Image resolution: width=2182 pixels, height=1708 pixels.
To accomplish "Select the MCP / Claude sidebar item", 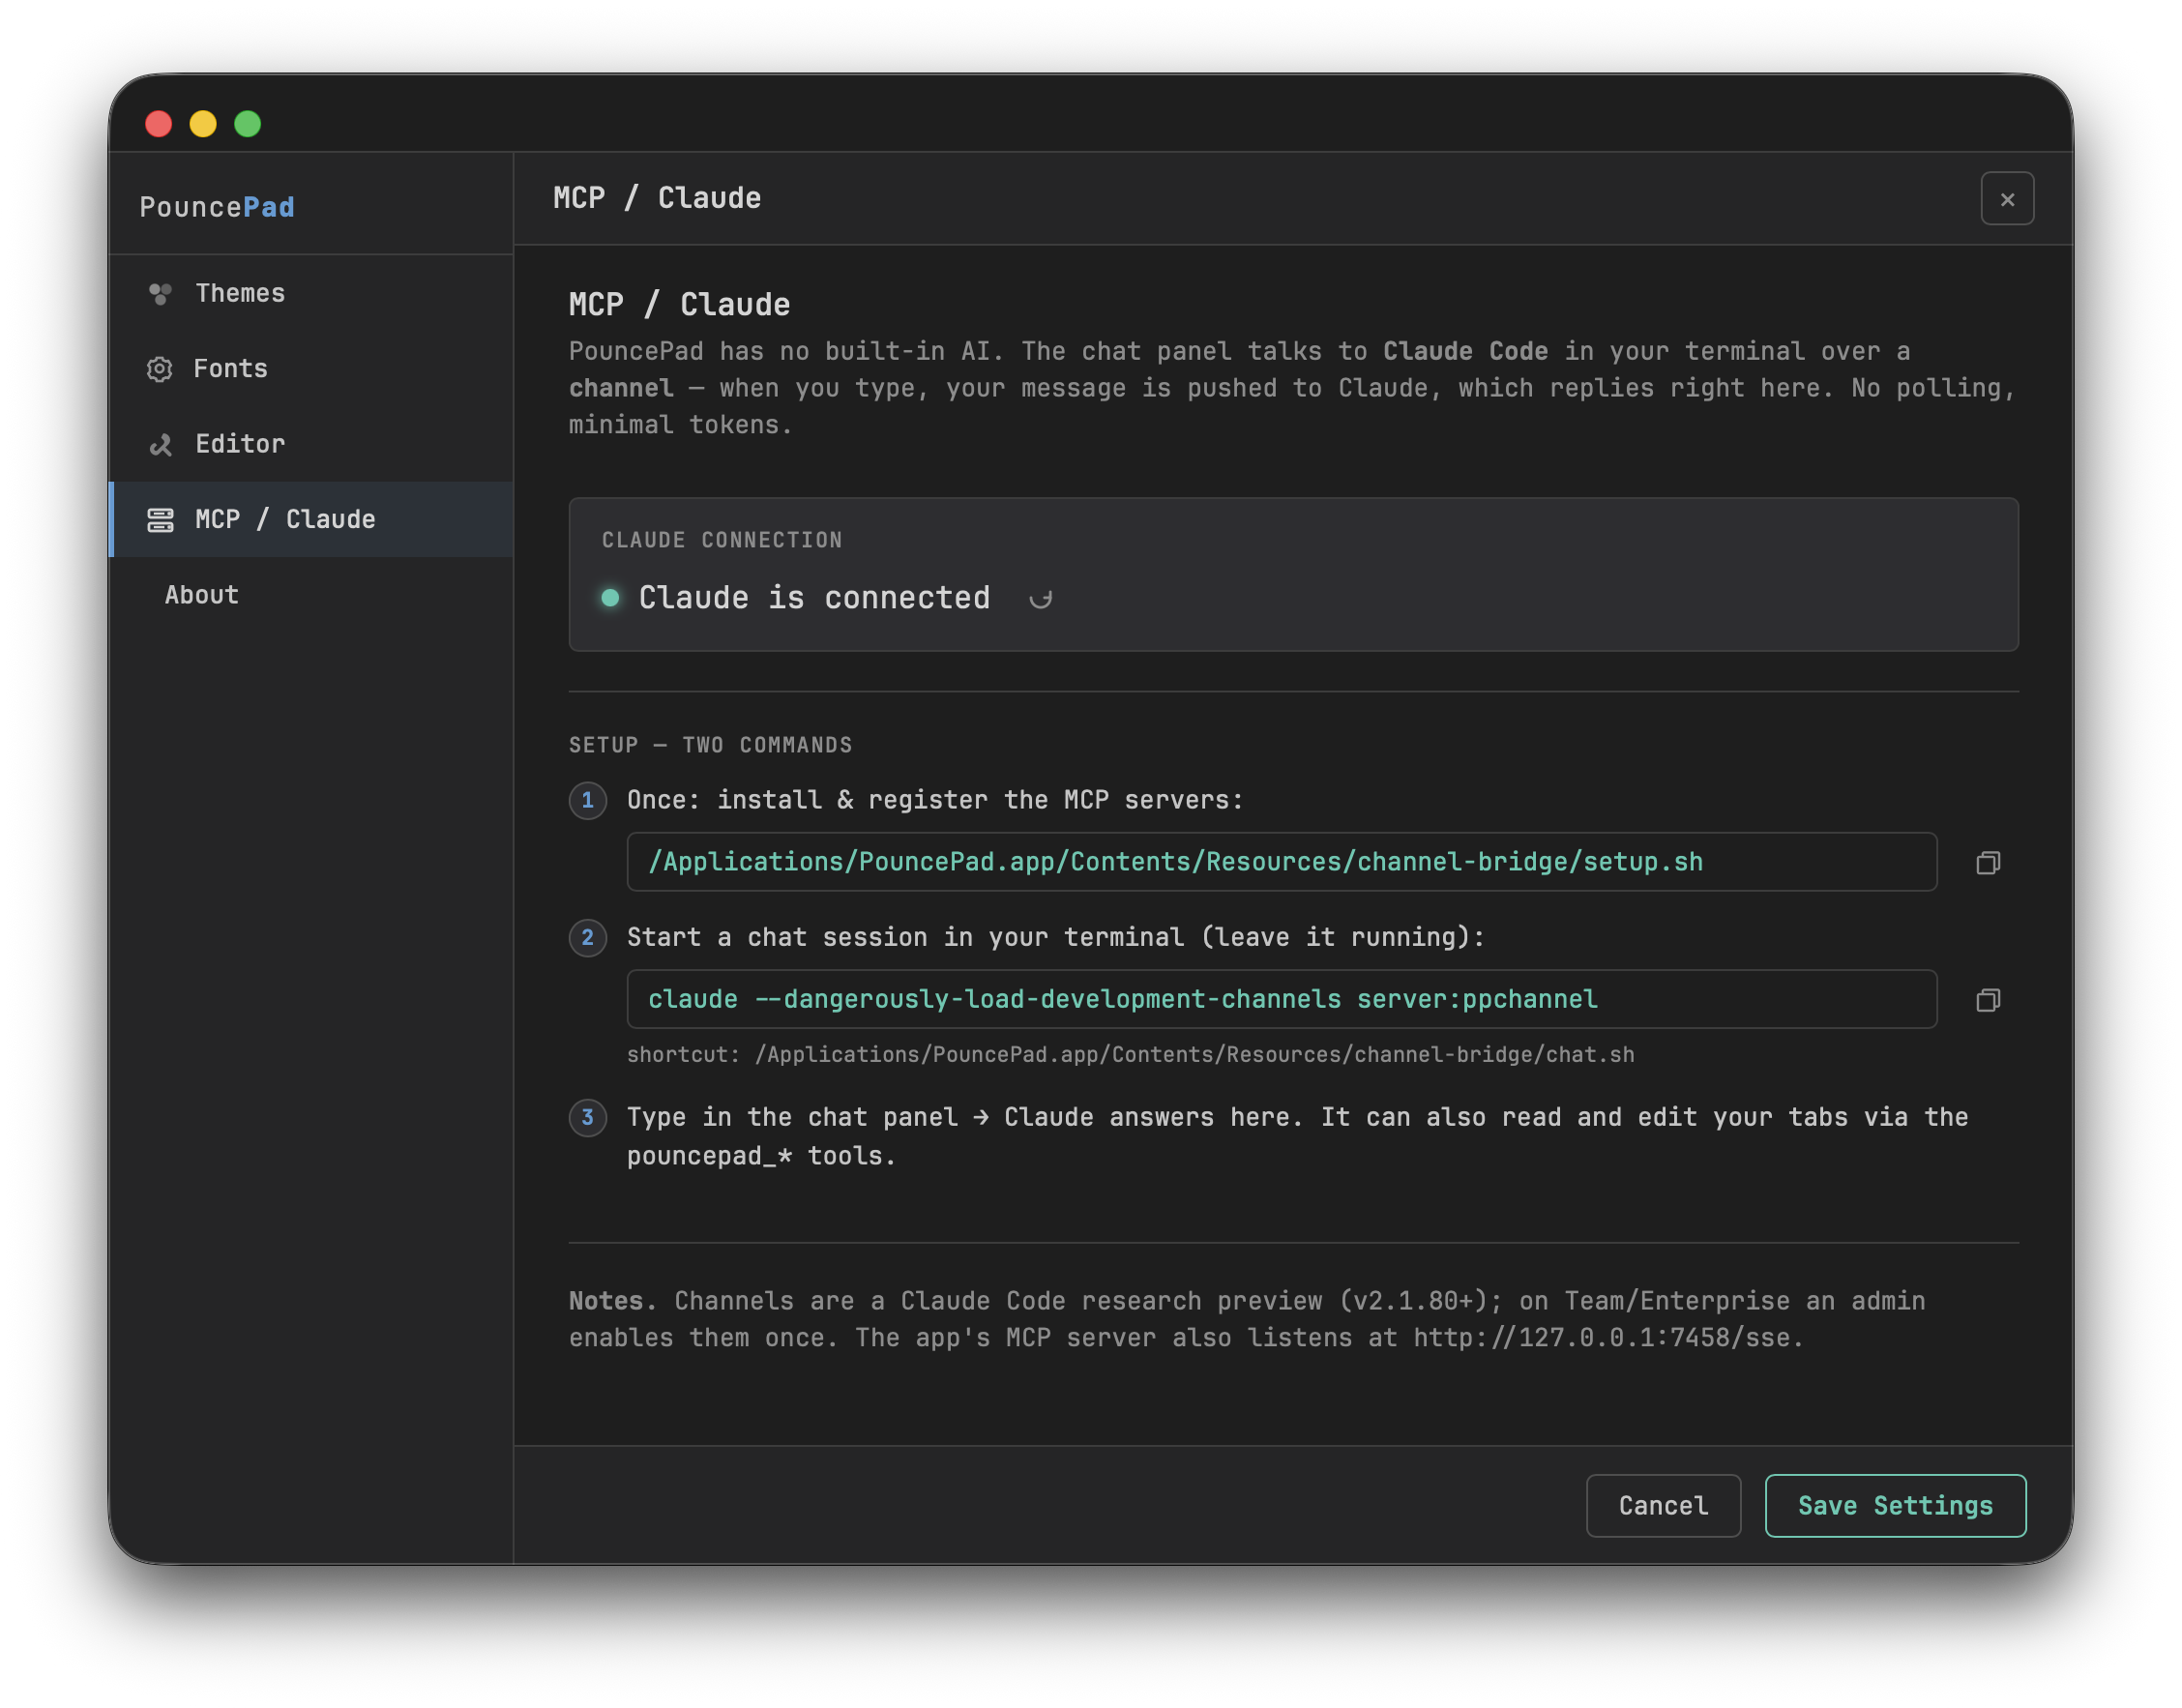I will [311, 519].
